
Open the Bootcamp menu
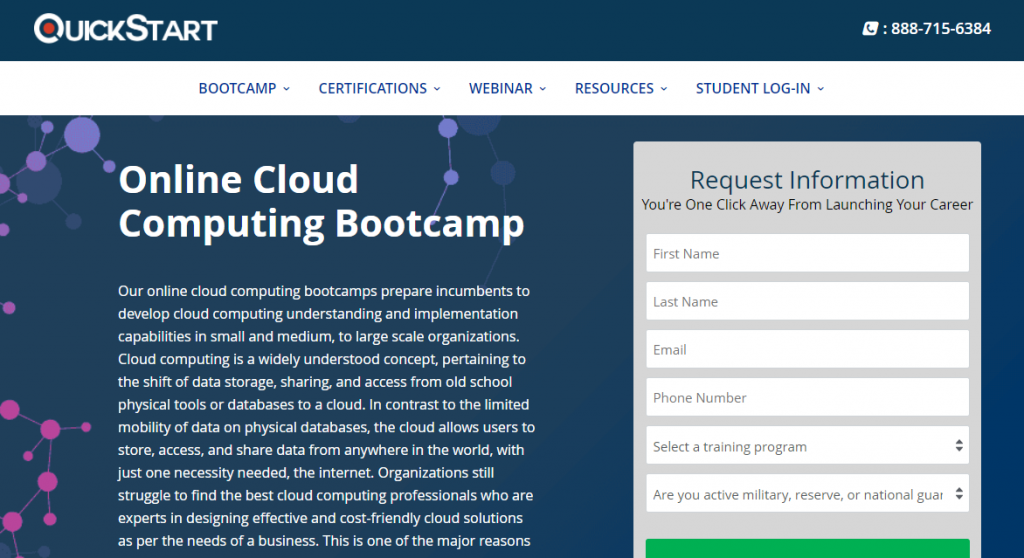(237, 88)
